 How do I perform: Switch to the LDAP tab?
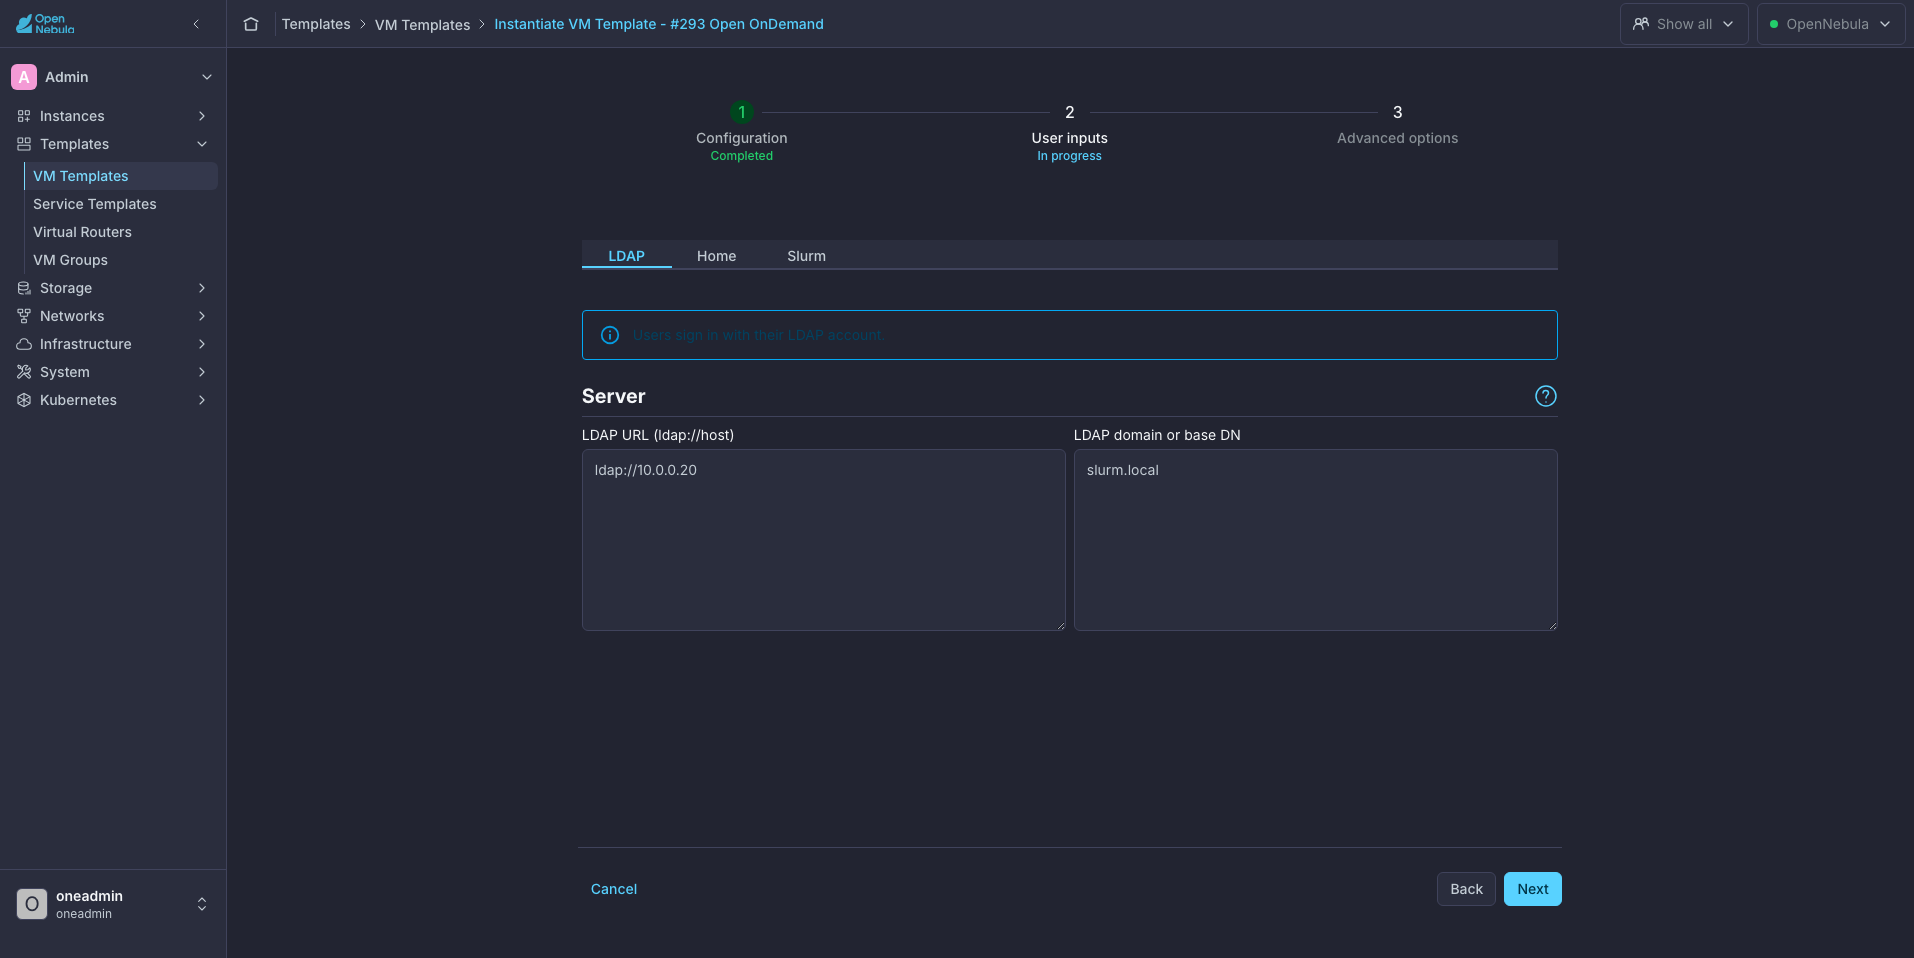[x=627, y=256]
